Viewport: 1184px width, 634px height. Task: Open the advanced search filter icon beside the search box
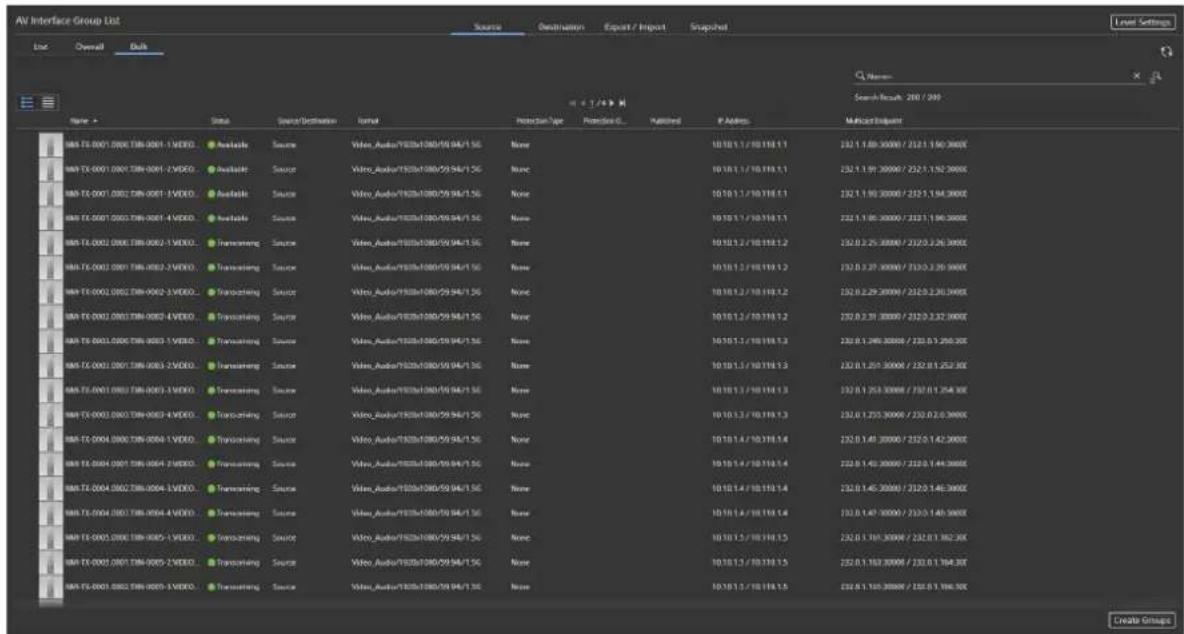click(x=1155, y=77)
